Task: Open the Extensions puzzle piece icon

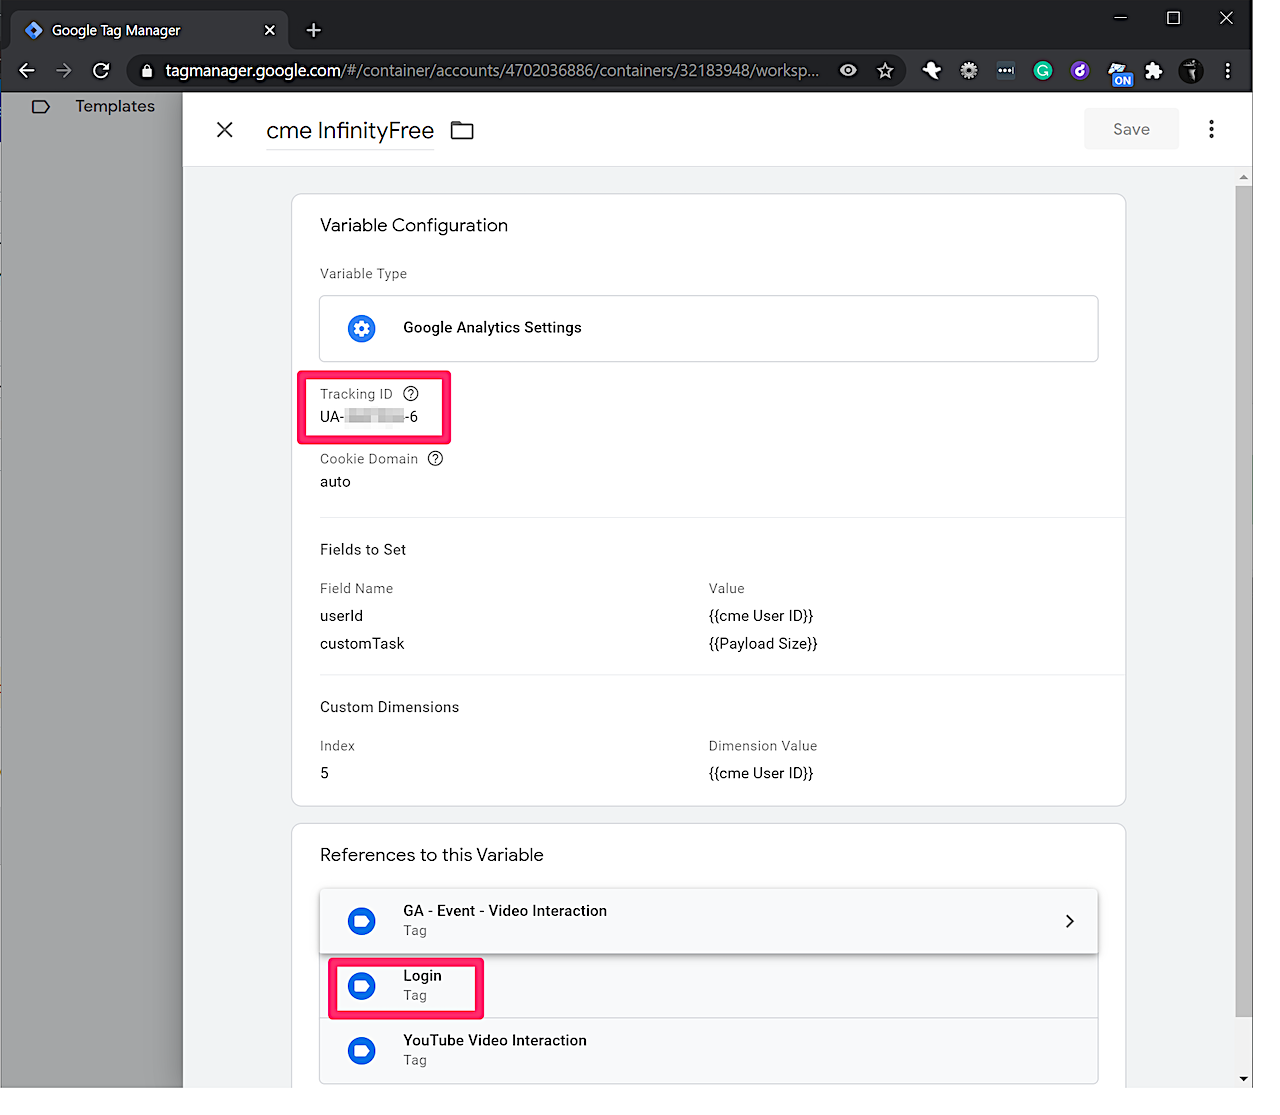Action: pyautogui.click(x=1154, y=70)
